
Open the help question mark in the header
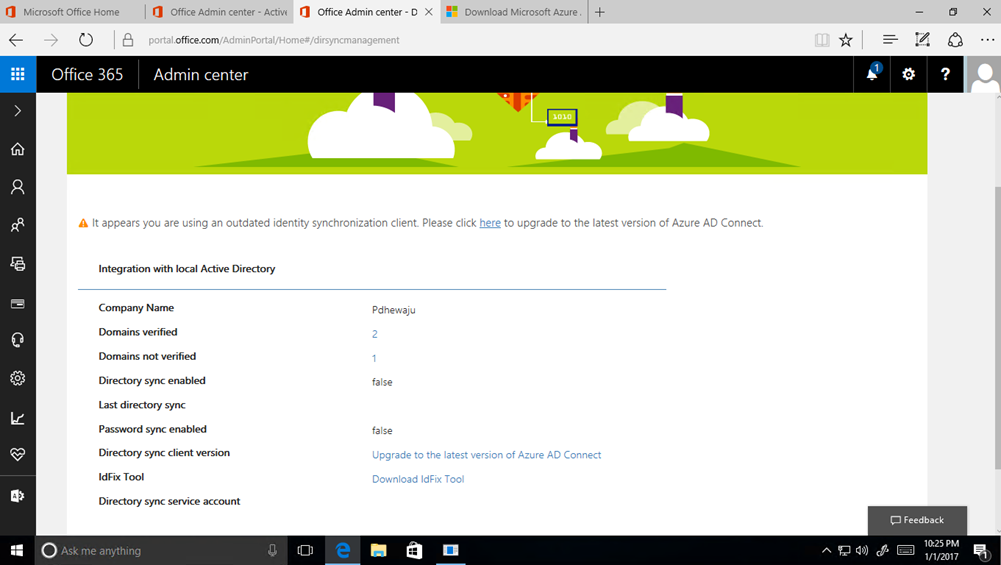pos(945,74)
